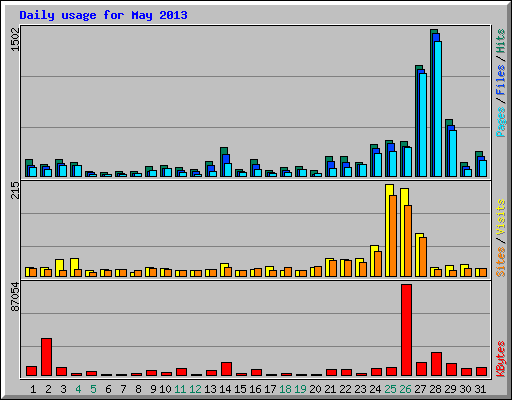This screenshot has width=512, height=400.
Task: Click the green weekend day 4 label
Action: click(x=78, y=389)
